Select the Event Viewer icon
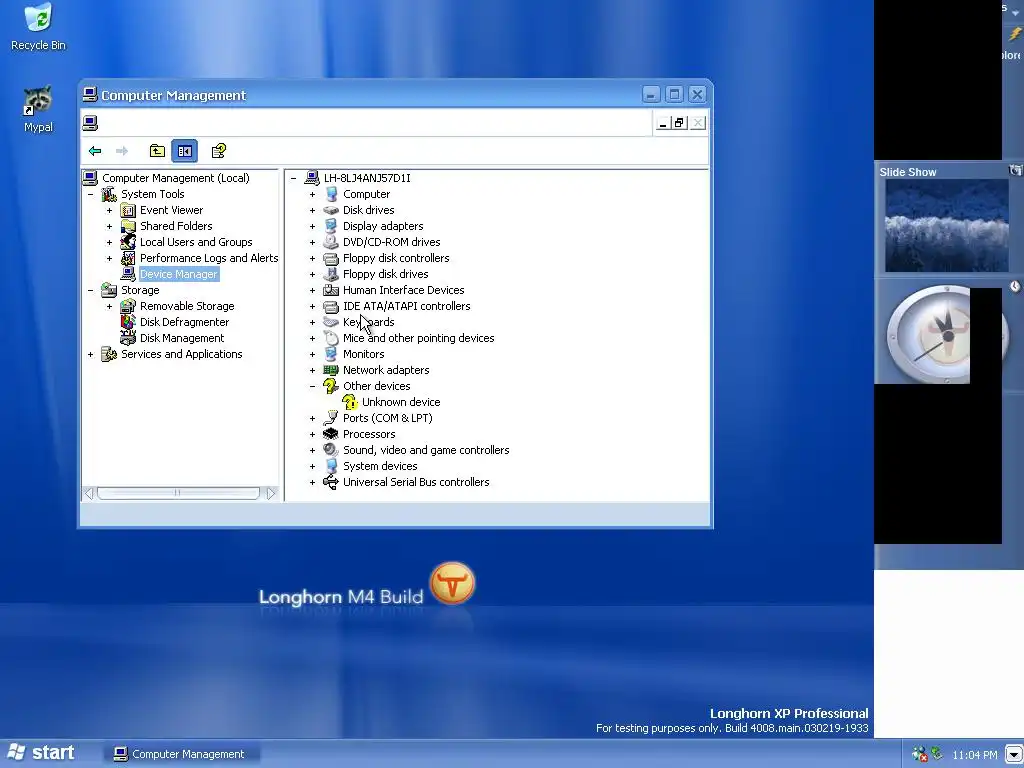 (128, 210)
